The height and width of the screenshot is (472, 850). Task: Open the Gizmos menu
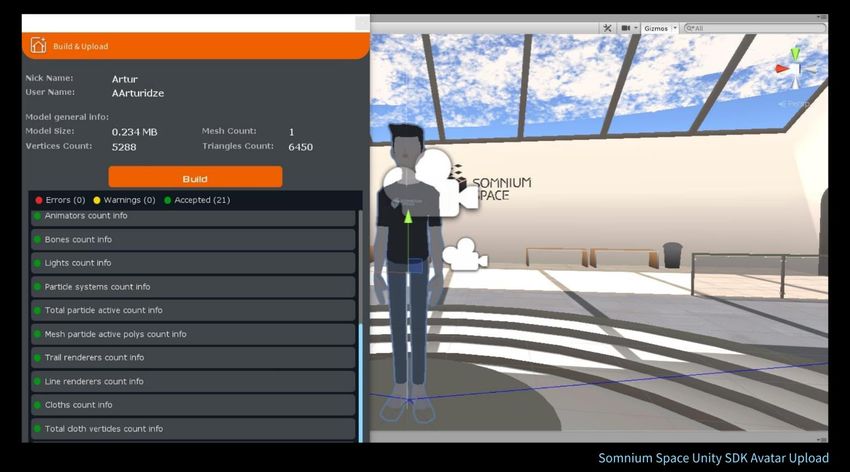point(656,28)
